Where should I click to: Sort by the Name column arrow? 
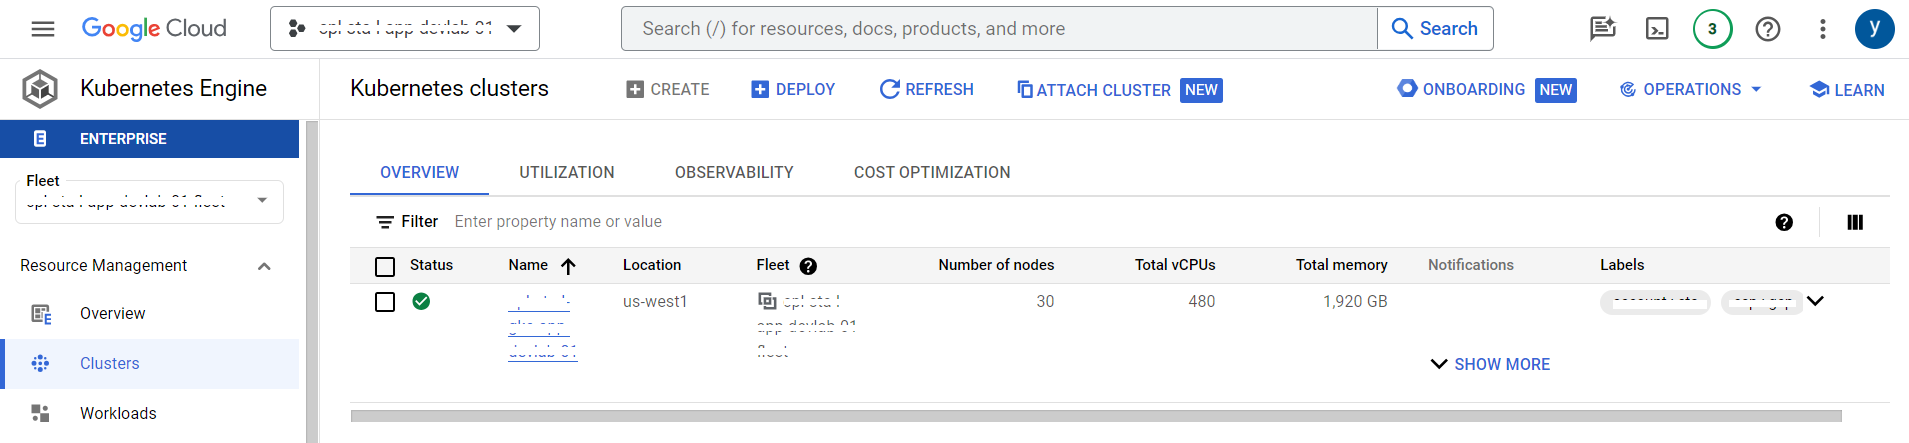click(x=568, y=266)
